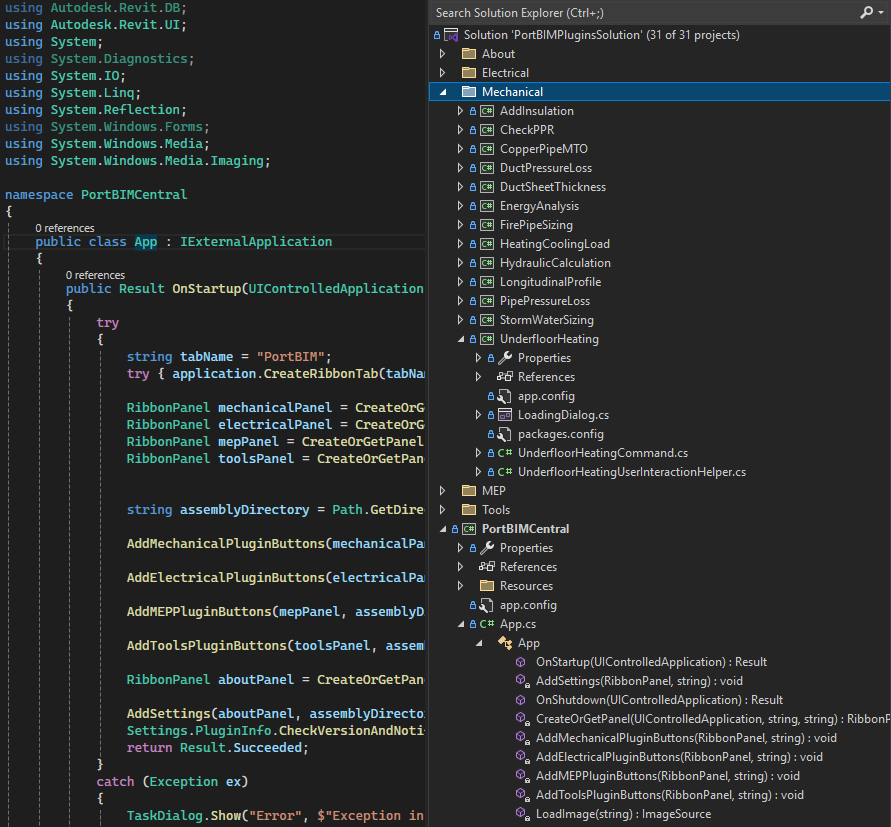Expand the Resources folder
The height and width of the screenshot is (827, 891).
pos(460,586)
